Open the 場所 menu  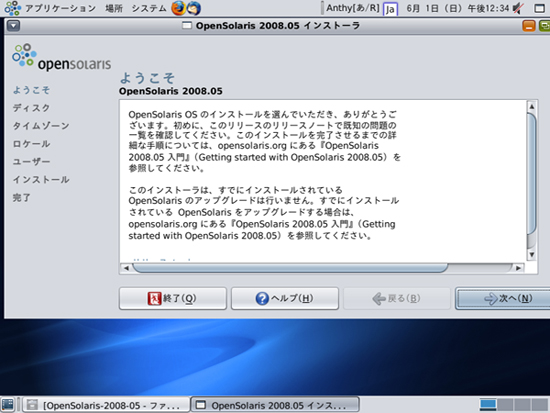coord(114,8)
